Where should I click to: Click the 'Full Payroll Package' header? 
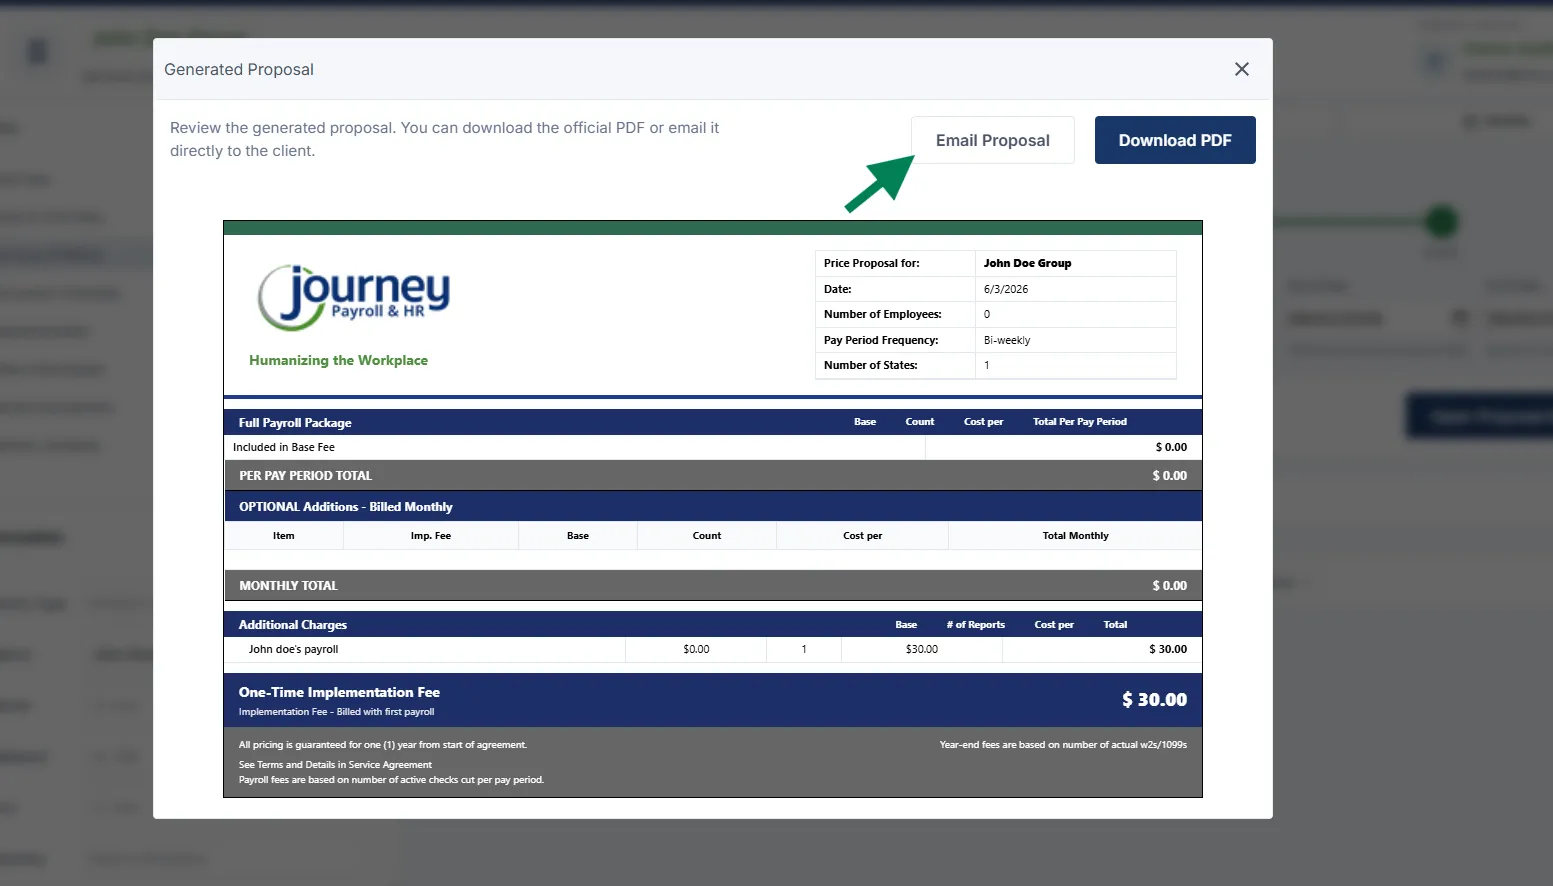[295, 422]
